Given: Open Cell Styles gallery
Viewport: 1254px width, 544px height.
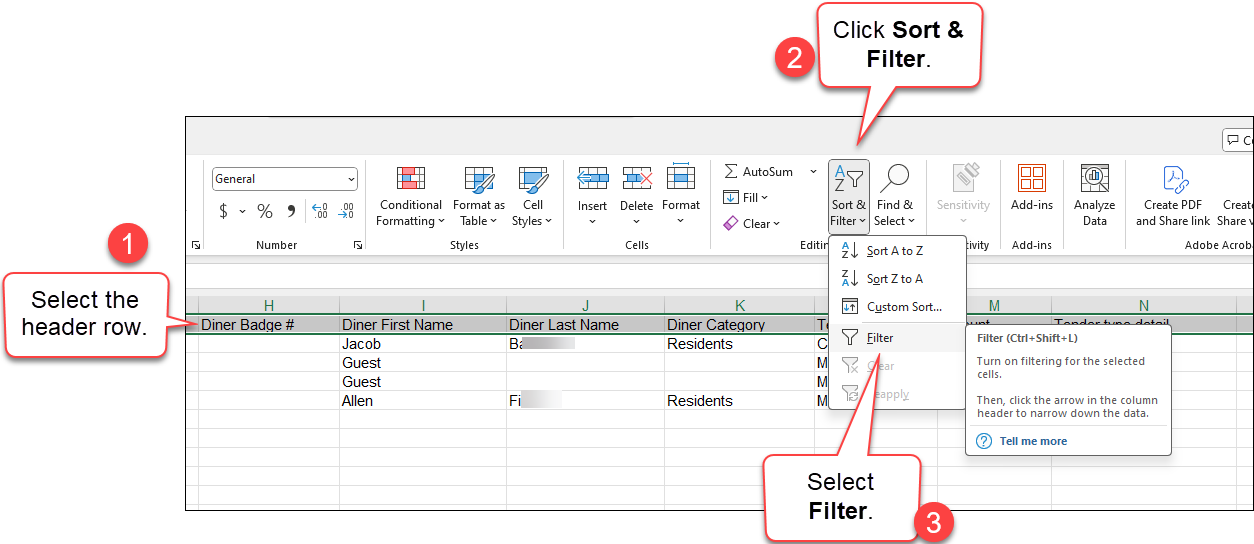Looking at the screenshot, I should (x=532, y=196).
